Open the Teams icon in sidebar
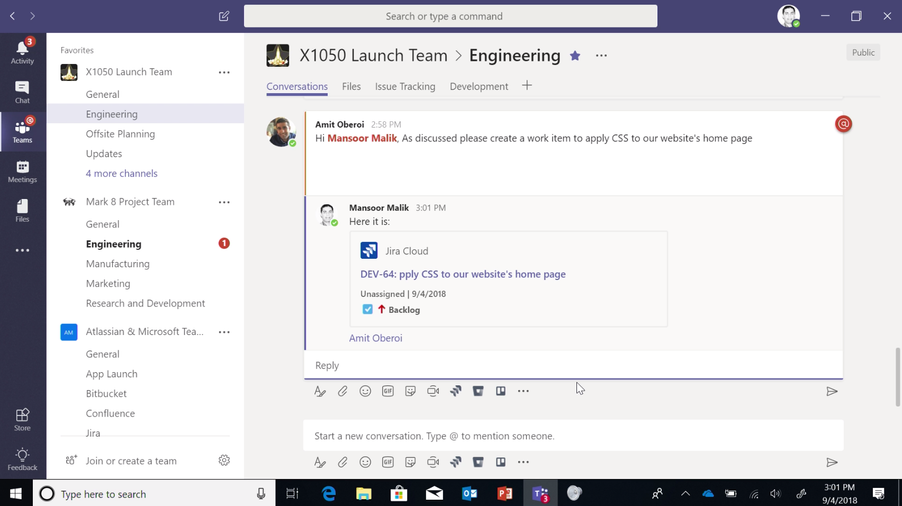Screen dimensions: 902x506 (x=22, y=131)
